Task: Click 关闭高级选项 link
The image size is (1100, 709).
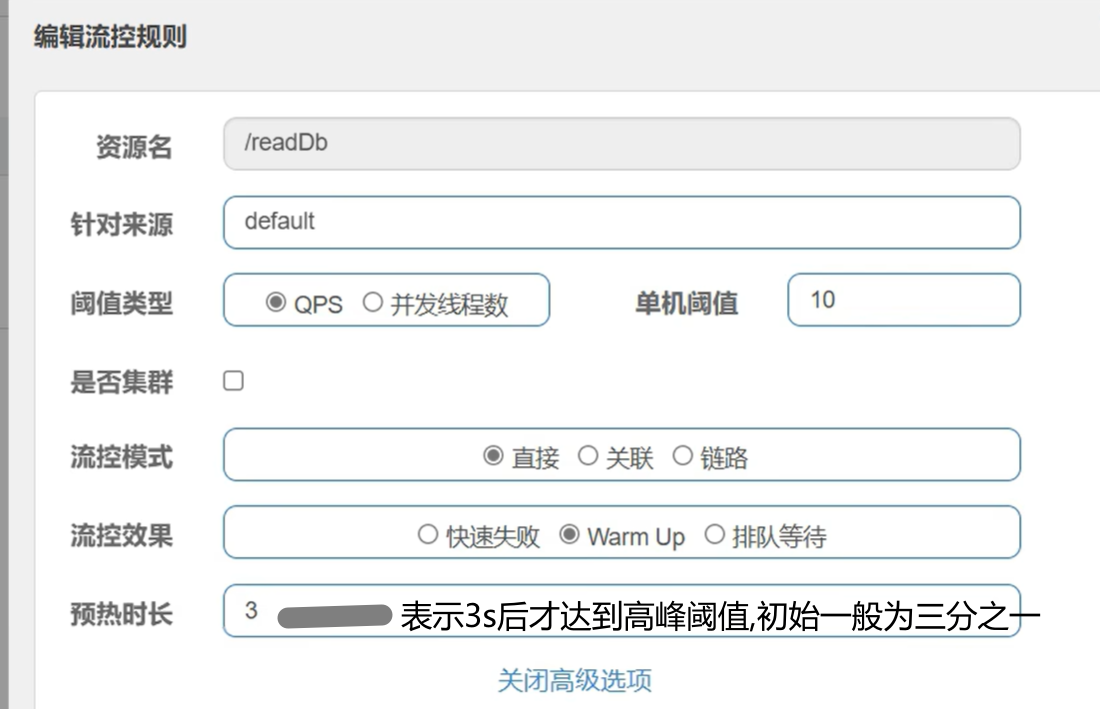Action: click(x=575, y=680)
